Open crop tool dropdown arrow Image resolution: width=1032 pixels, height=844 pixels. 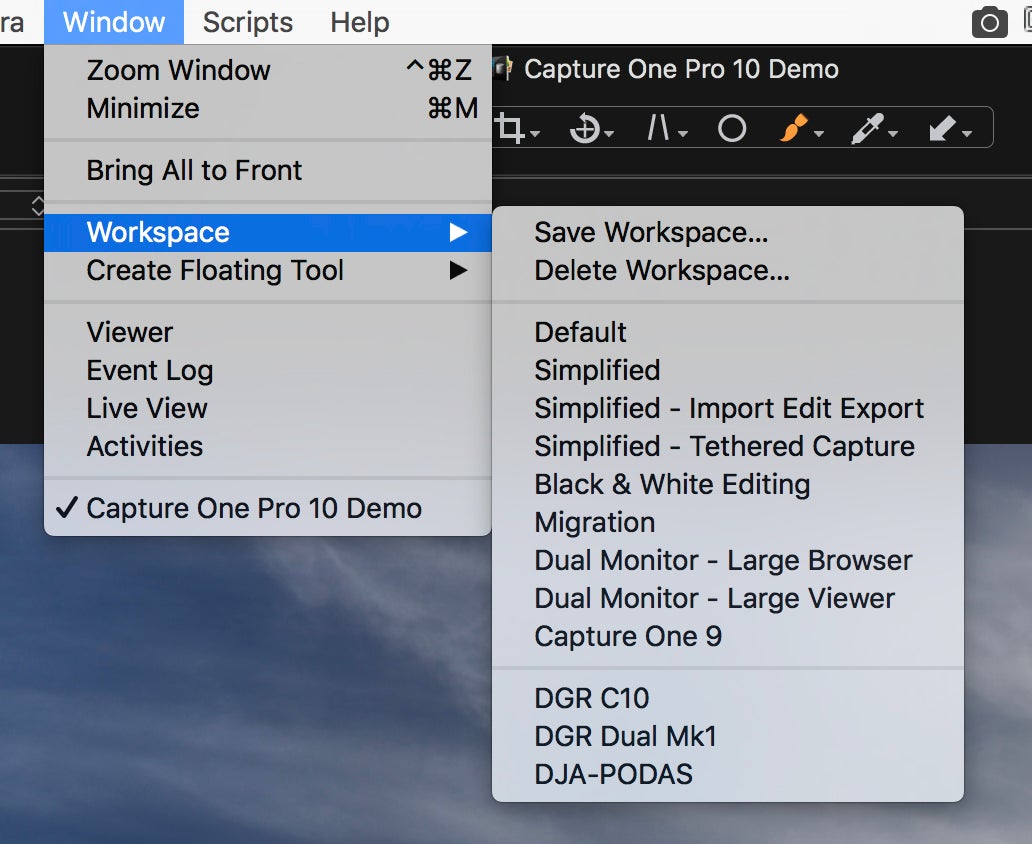pyautogui.click(x=535, y=134)
